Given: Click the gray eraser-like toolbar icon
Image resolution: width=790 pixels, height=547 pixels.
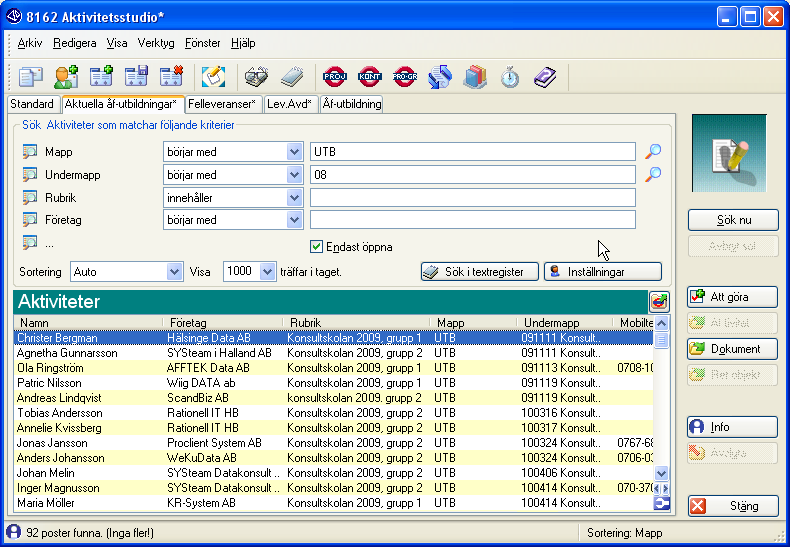Looking at the screenshot, I should point(292,77).
